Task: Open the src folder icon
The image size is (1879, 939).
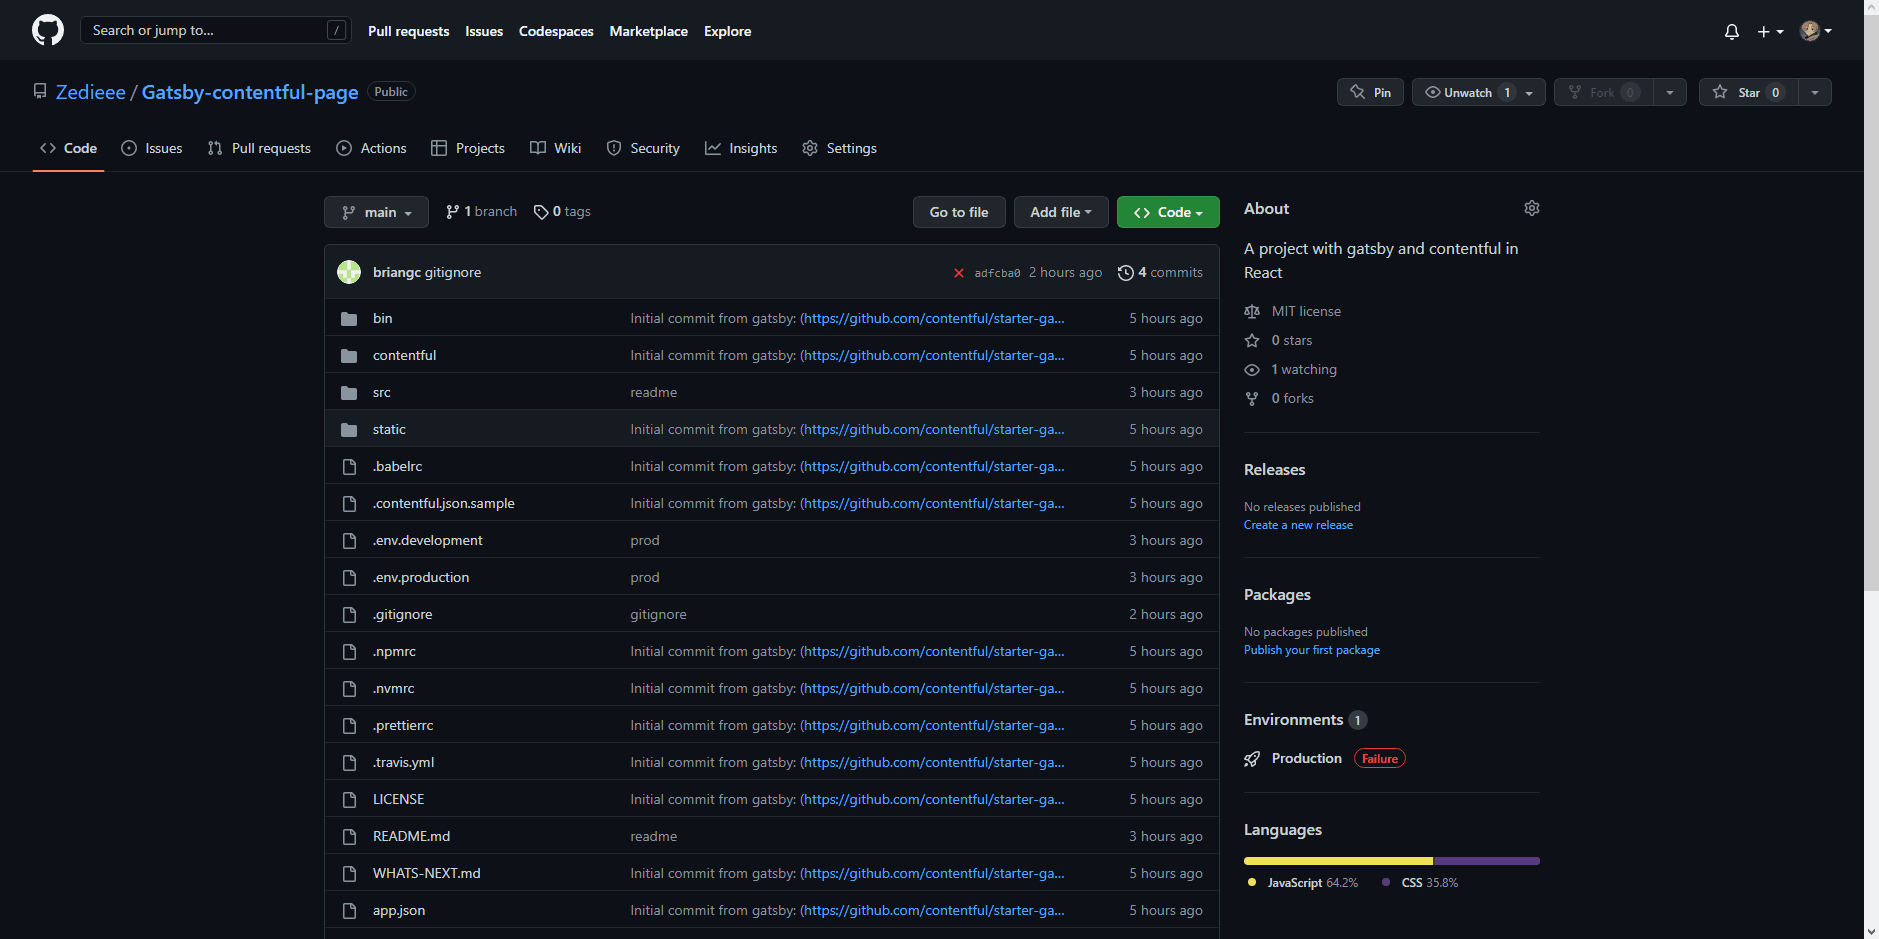Action: (x=349, y=393)
